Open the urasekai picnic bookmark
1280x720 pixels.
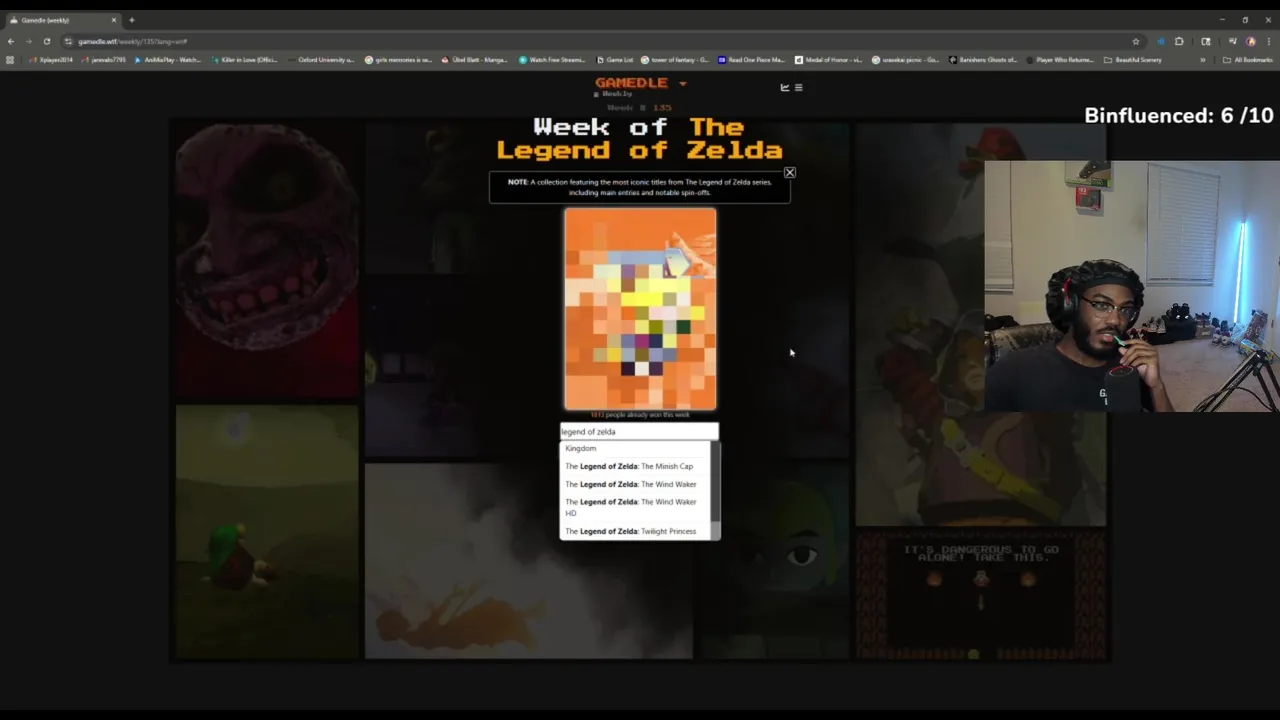pyautogui.click(x=906, y=60)
